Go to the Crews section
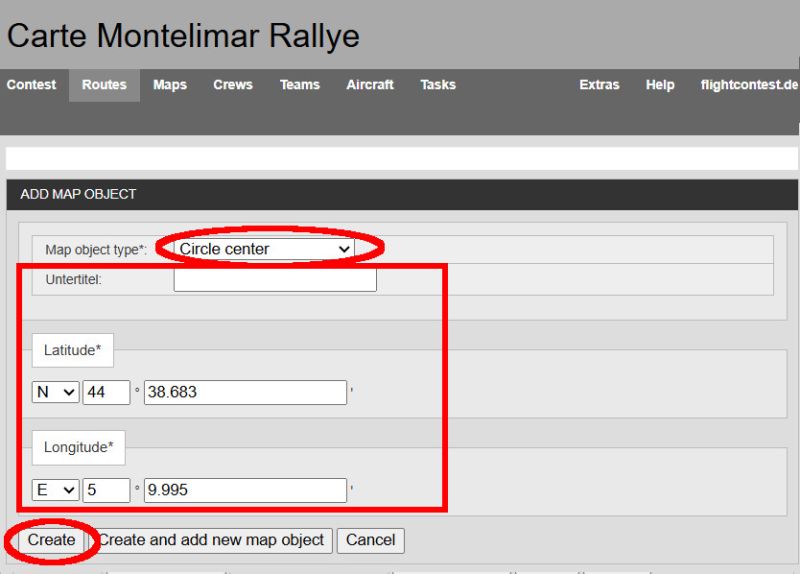The image size is (800, 574). point(233,85)
